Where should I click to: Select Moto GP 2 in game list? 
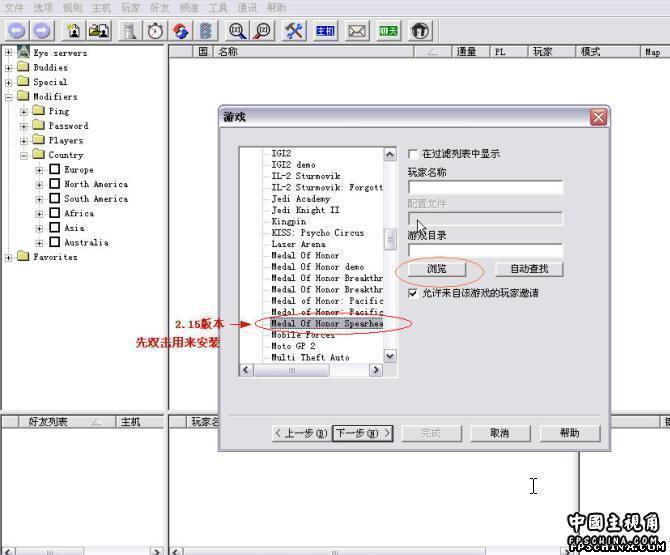click(294, 346)
